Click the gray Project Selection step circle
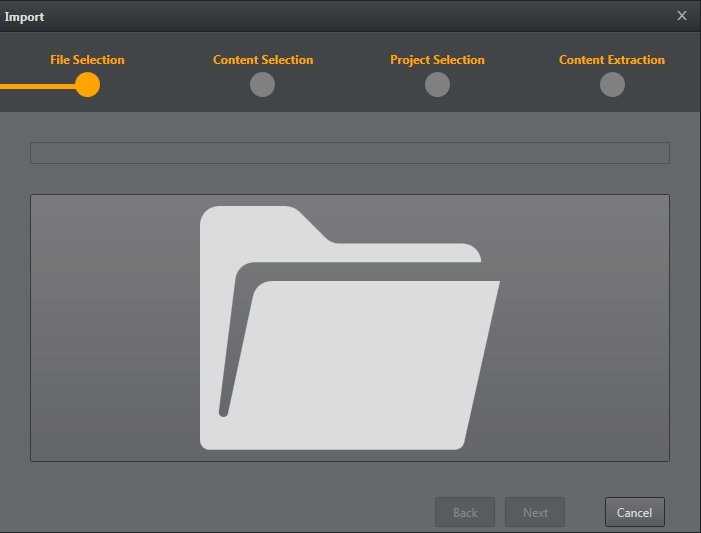Image resolution: width=701 pixels, height=533 pixels. (437, 85)
